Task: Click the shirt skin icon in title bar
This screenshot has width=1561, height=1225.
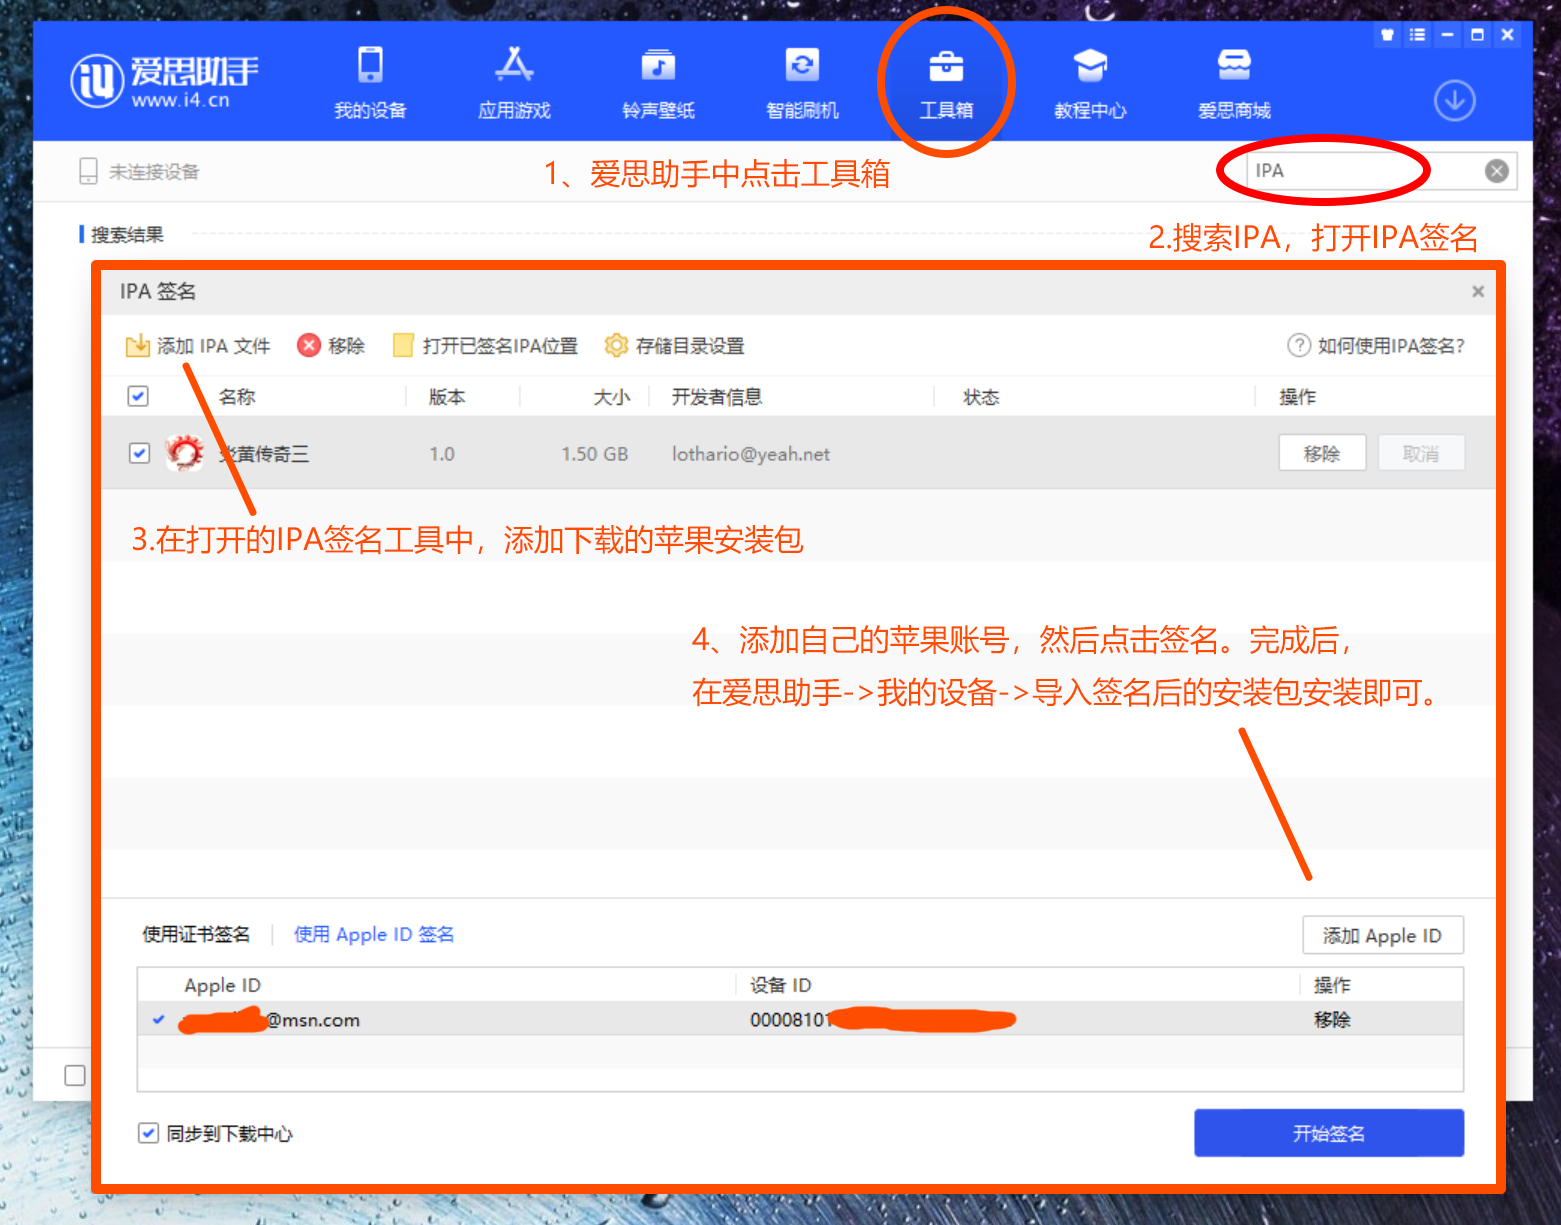Action: pyautogui.click(x=1387, y=35)
